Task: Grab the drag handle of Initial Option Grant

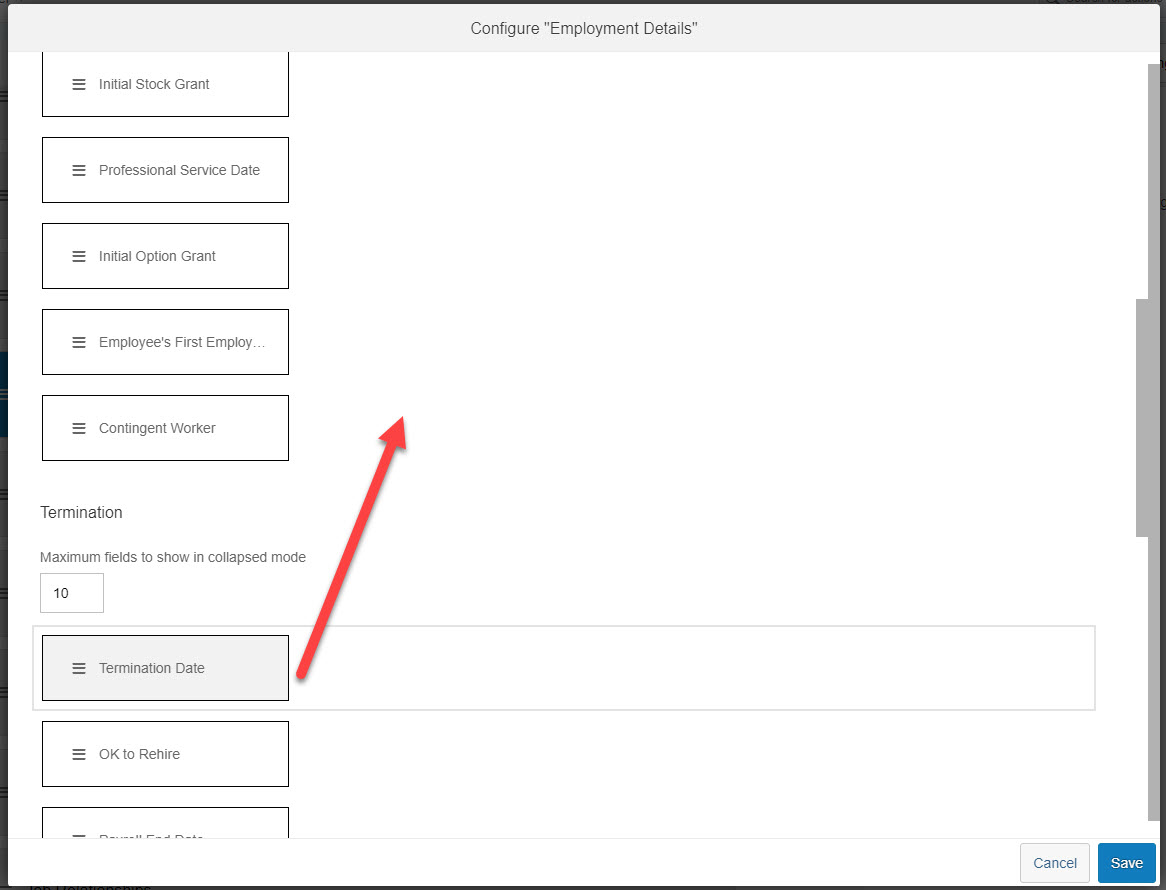Action: tap(79, 257)
